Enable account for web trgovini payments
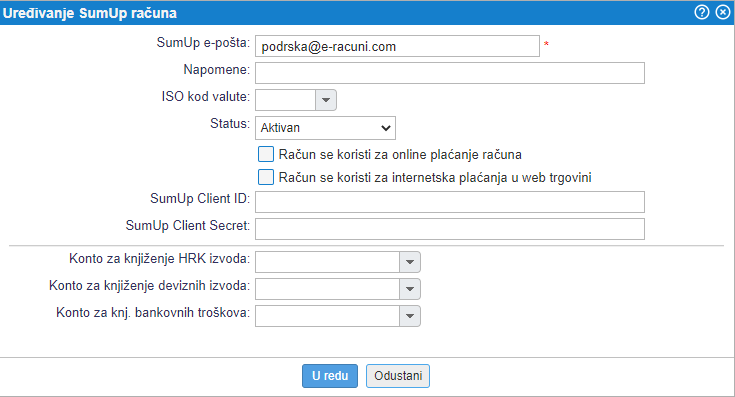Viewport: 735px width, 397px height. click(266, 177)
